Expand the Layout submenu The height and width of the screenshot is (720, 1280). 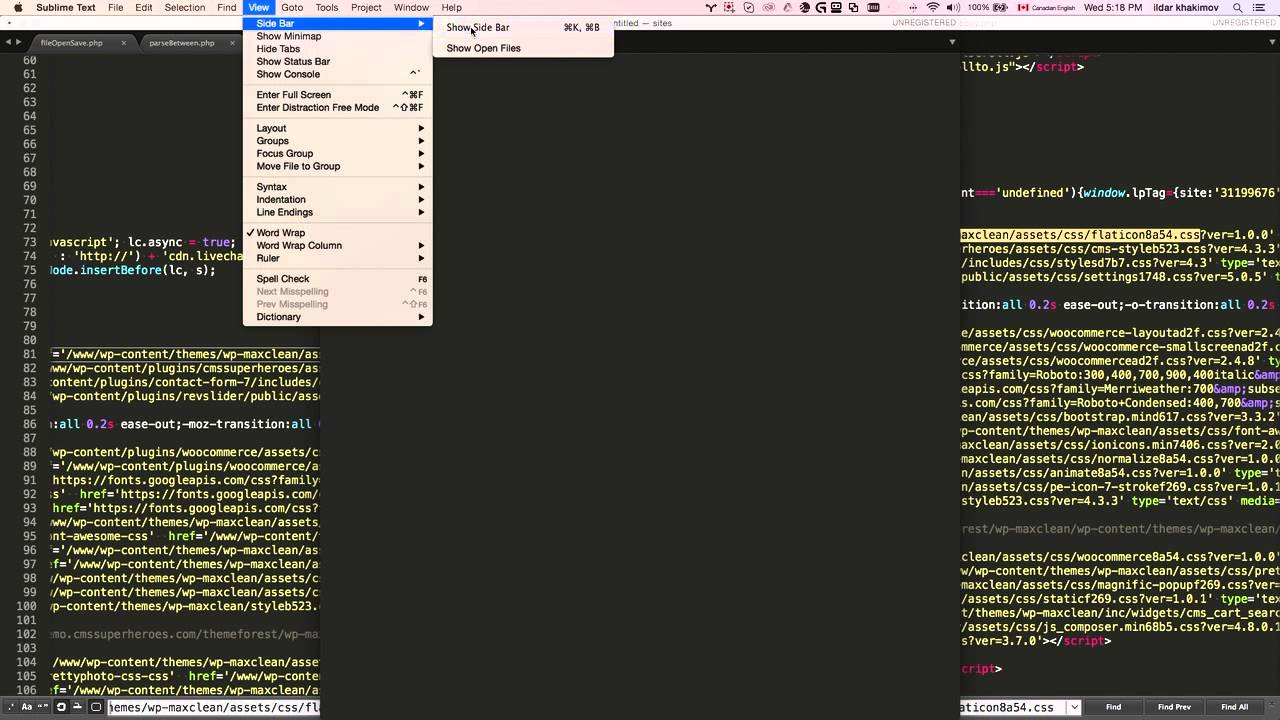pyautogui.click(x=338, y=128)
